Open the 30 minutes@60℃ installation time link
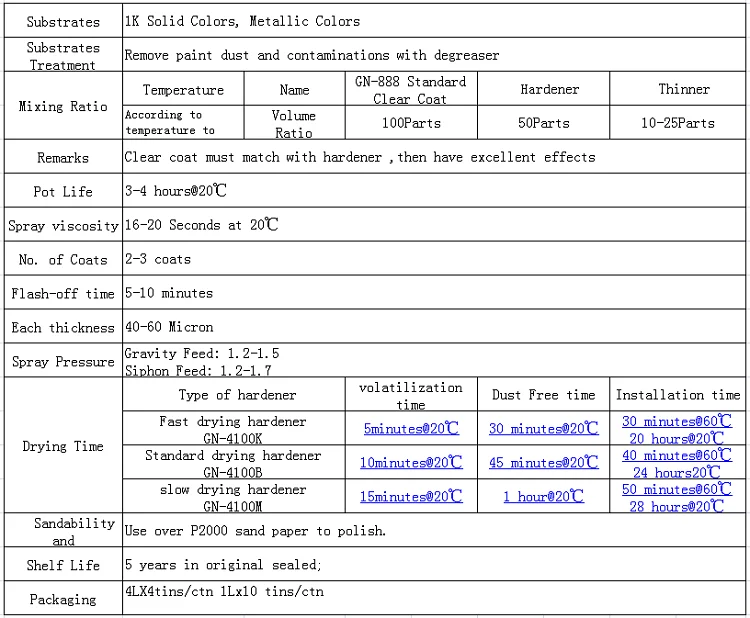Viewport: 750px width, 618px height. click(677, 422)
